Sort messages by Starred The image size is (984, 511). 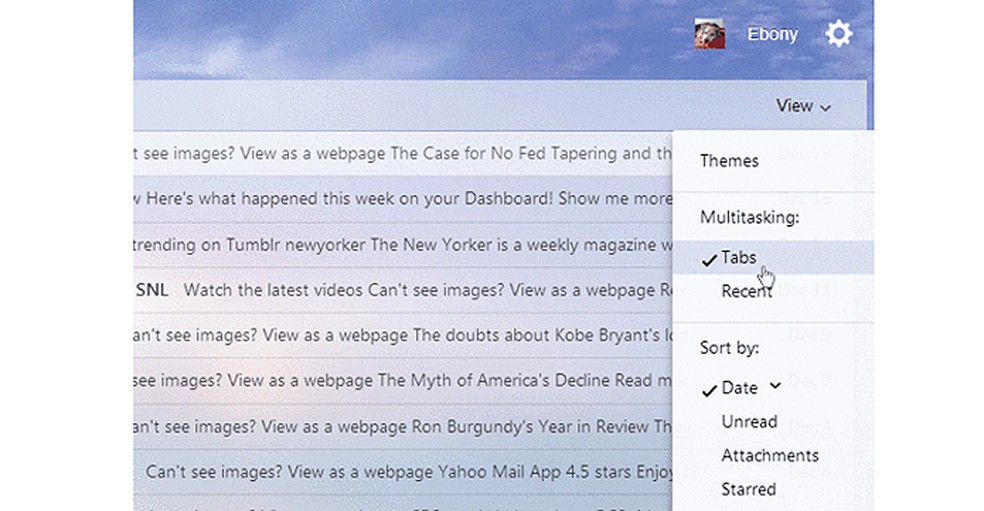(x=749, y=490)
